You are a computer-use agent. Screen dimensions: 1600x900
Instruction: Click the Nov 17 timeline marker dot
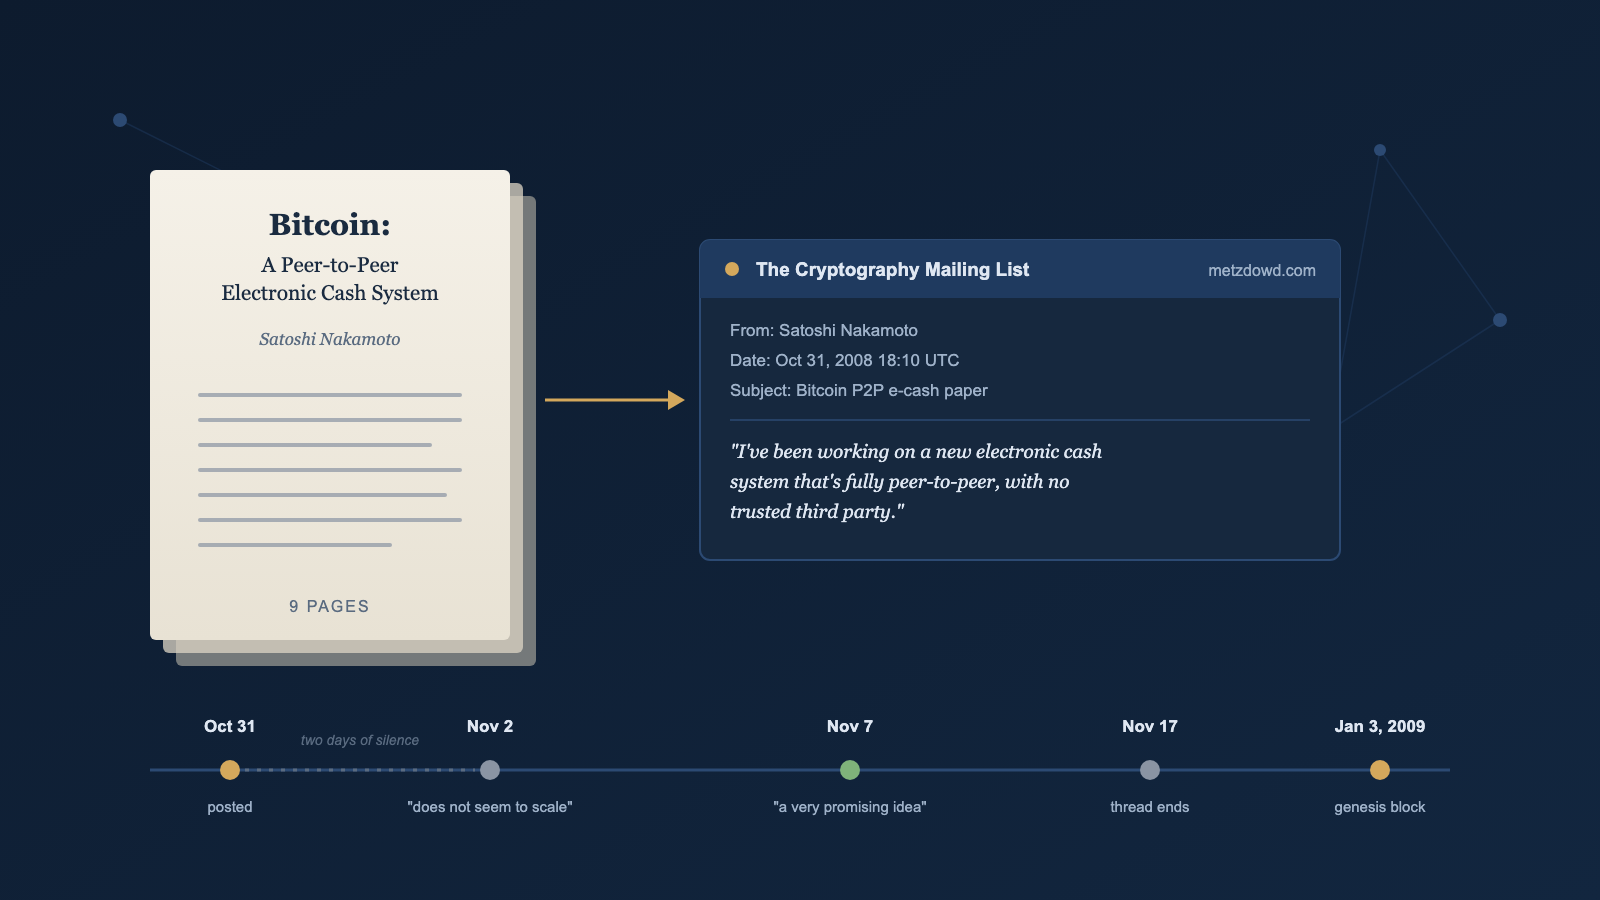coord(1150,770)
